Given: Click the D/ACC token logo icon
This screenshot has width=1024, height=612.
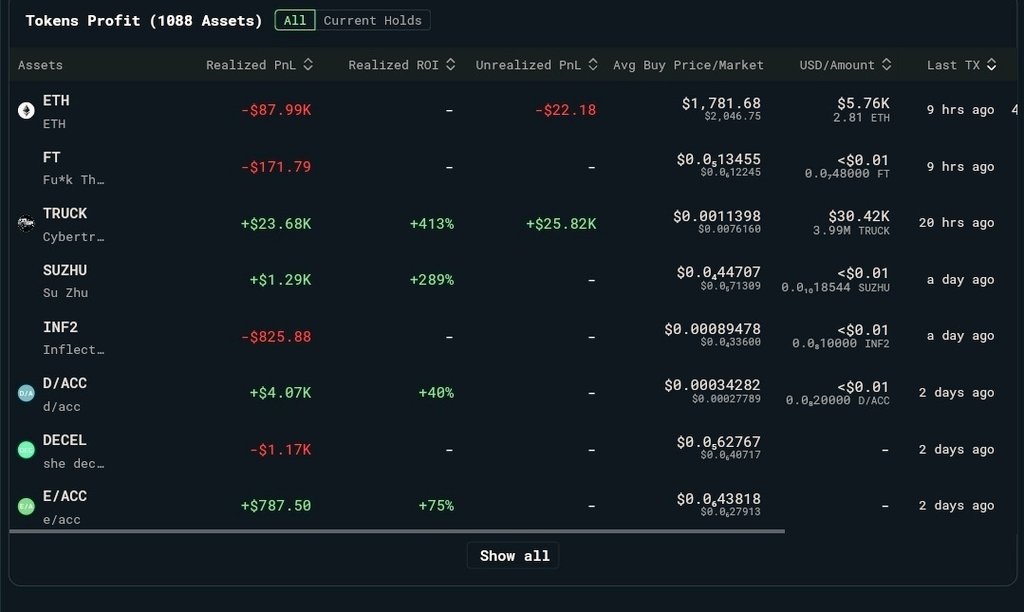Looking at the screenshot, I should [x=26, y=393].
